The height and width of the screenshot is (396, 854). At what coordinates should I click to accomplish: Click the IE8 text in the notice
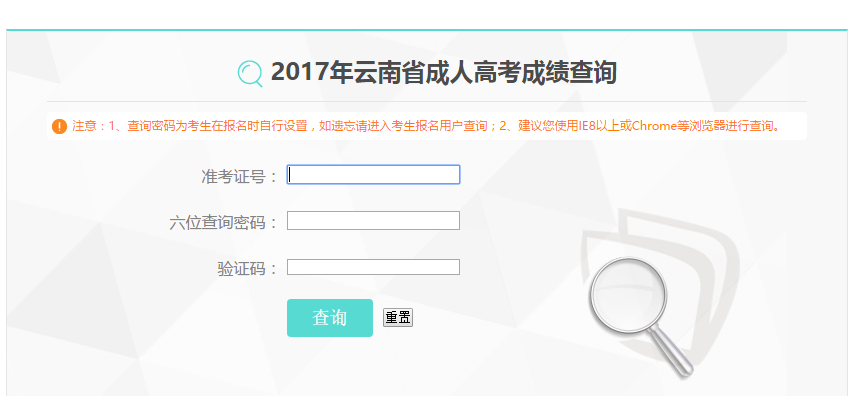point(588,126)
